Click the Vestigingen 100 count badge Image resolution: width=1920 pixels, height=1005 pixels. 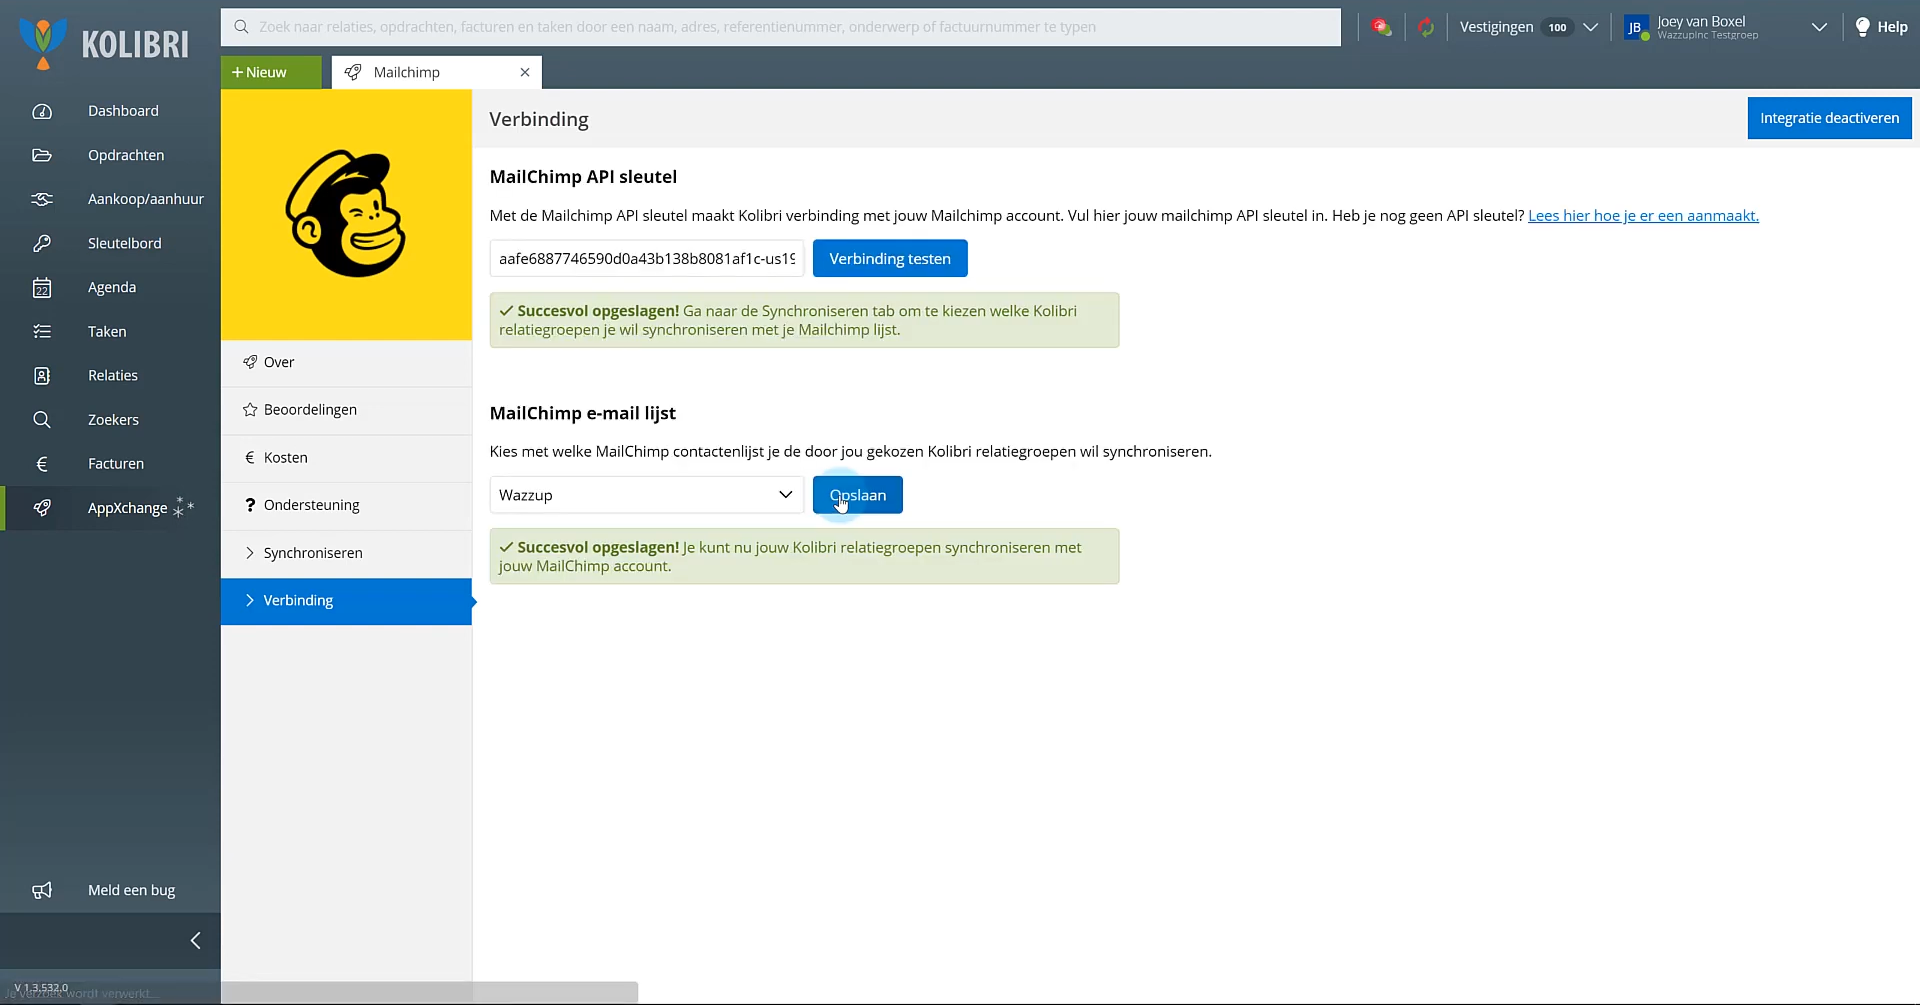[1557, 27]
